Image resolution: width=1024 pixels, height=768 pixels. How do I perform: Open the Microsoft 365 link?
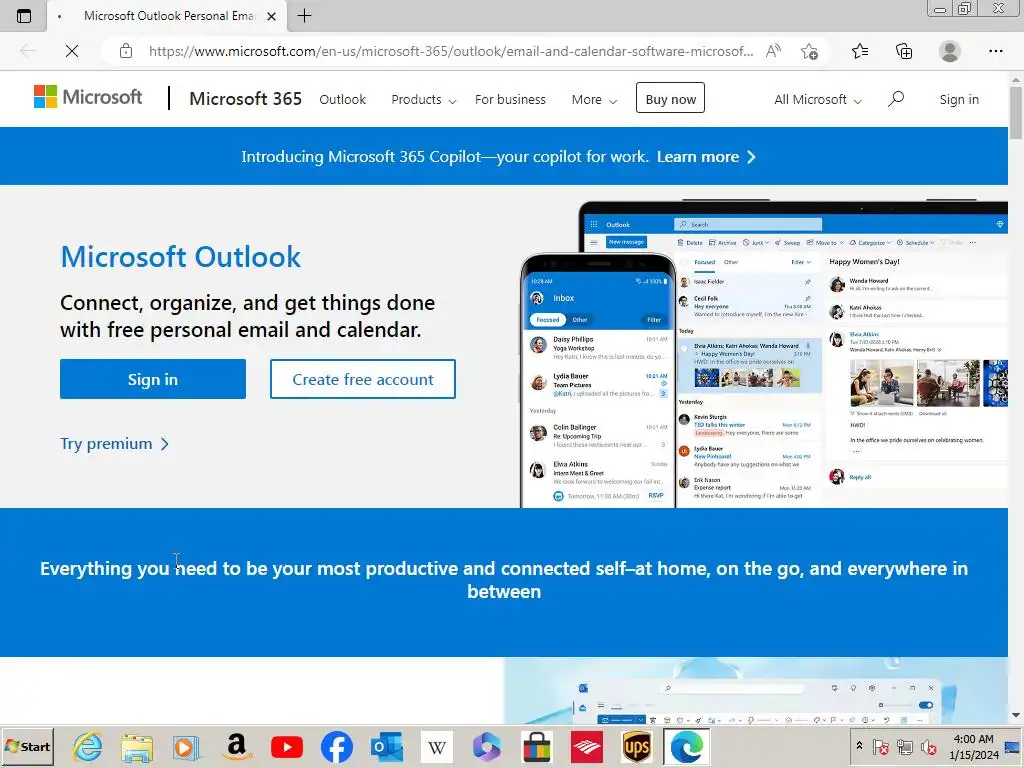pos(246,99)
